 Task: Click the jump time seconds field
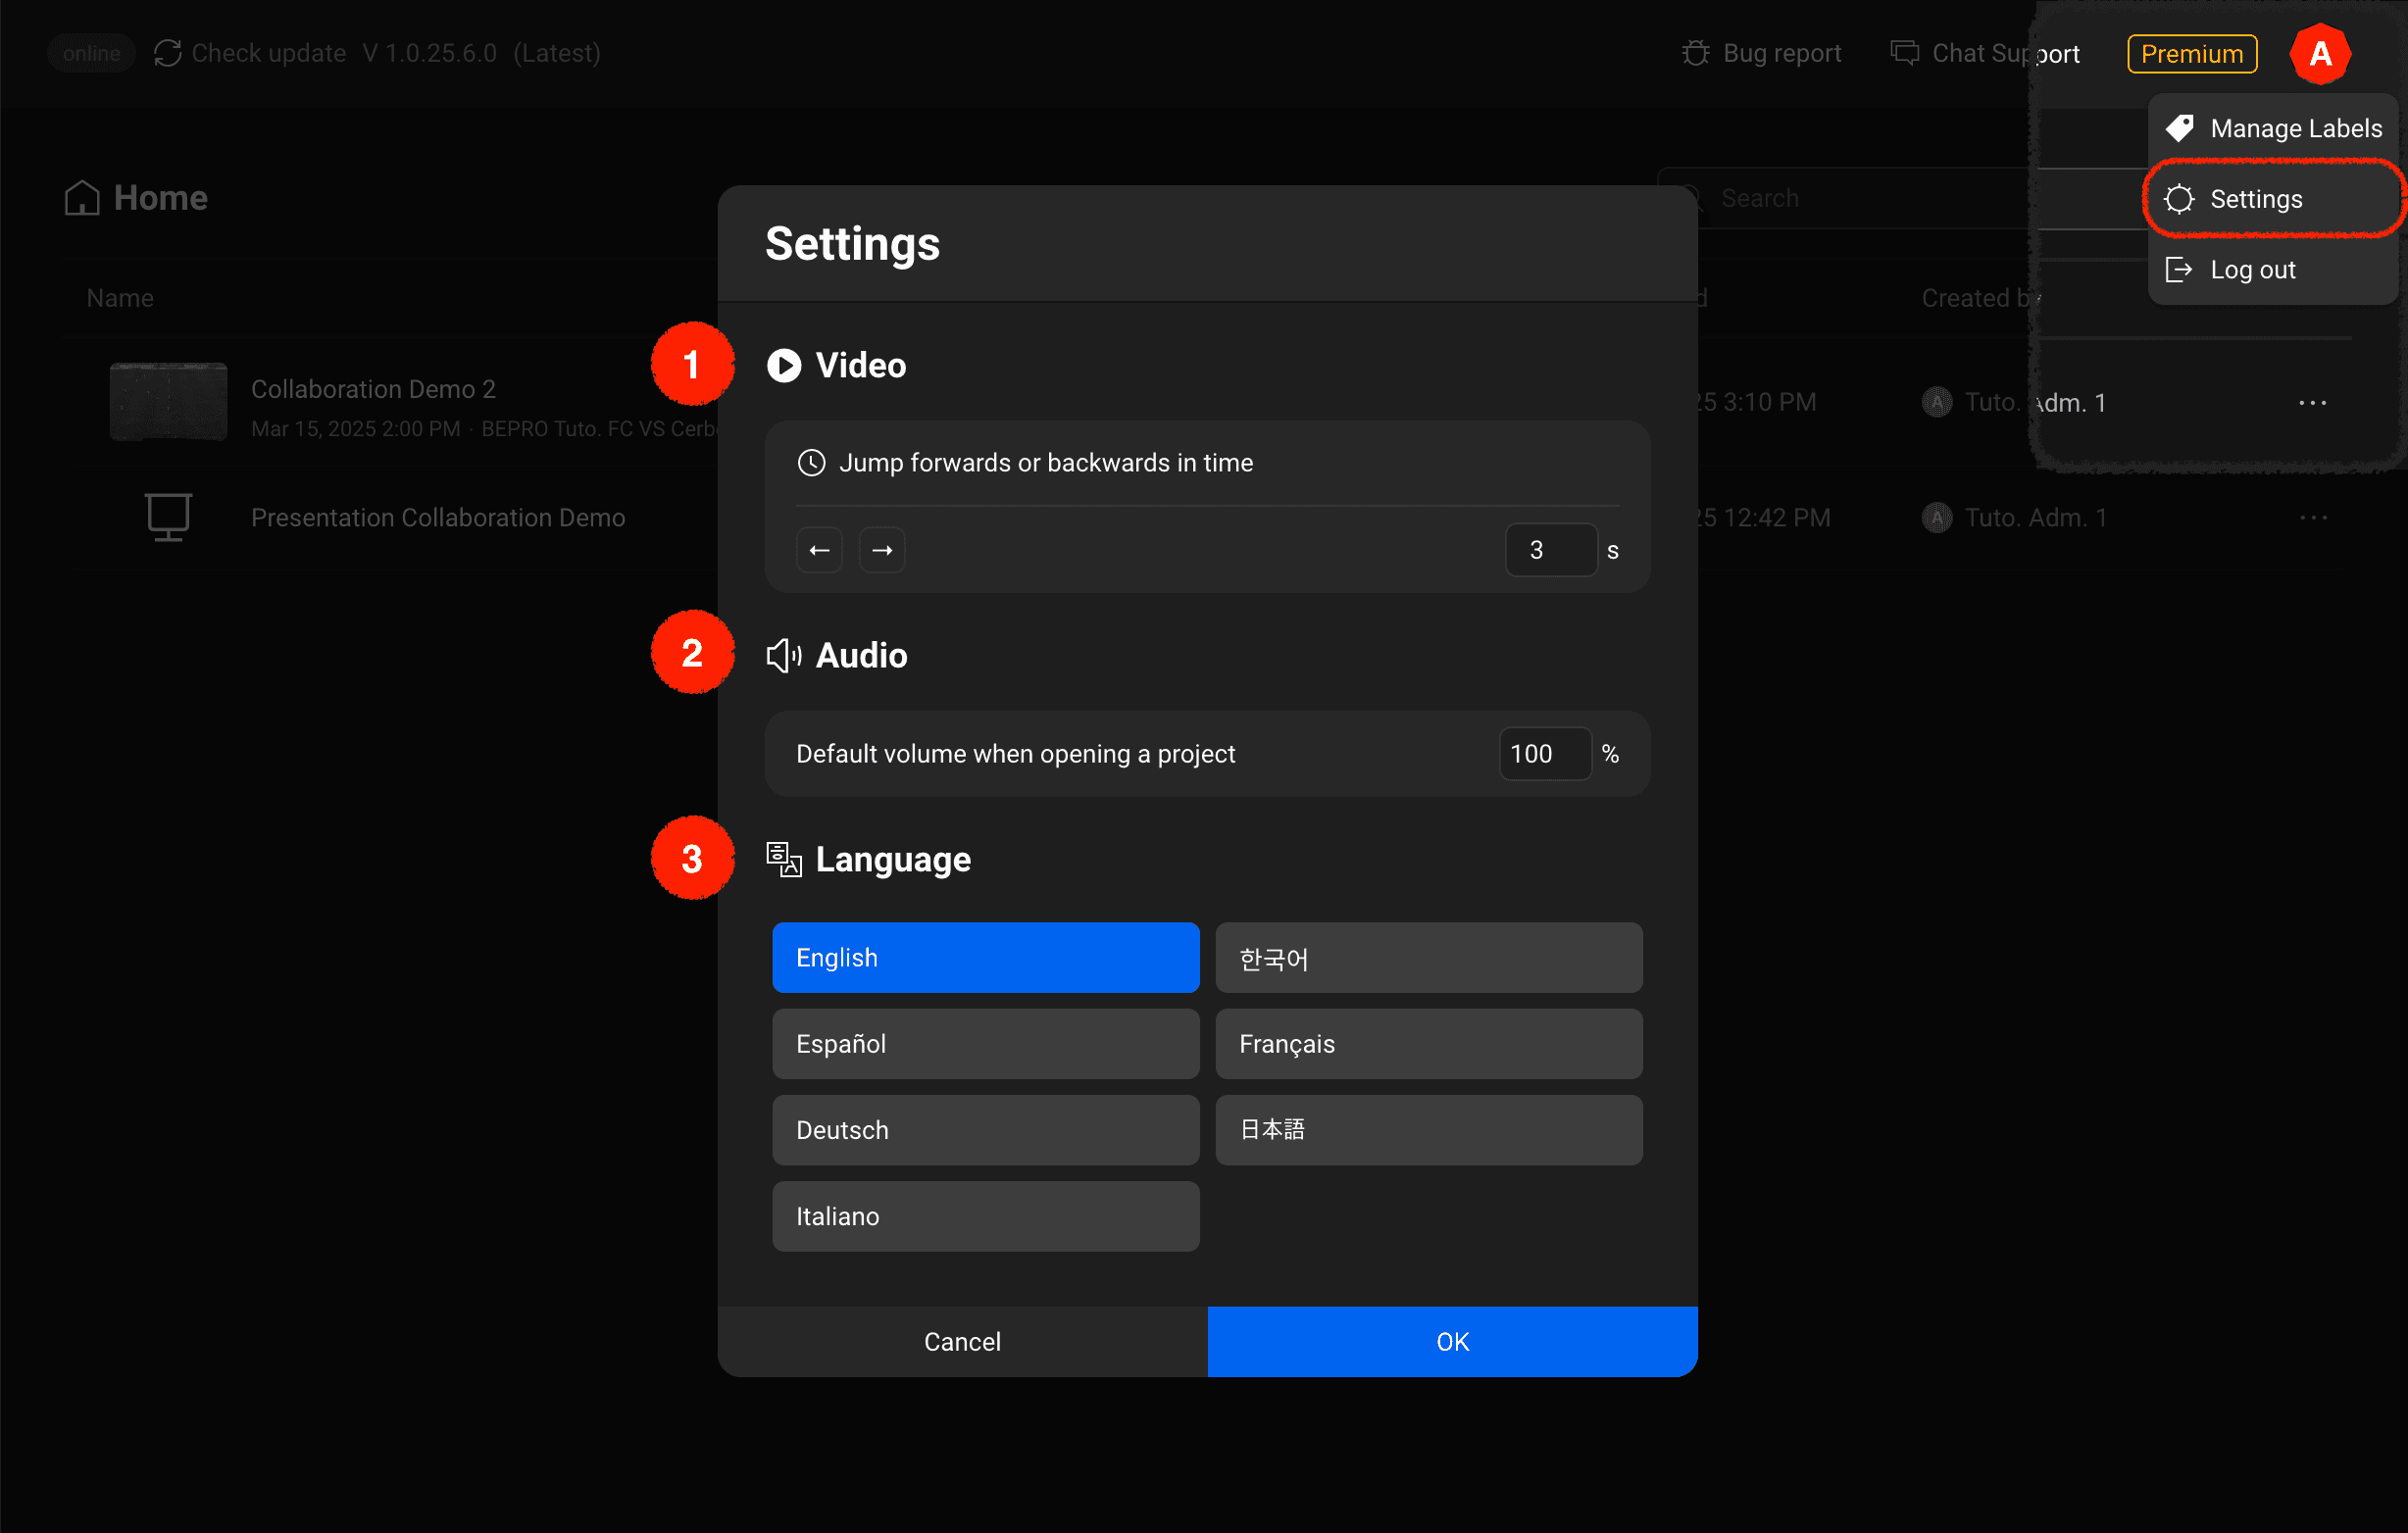coord(1550,550)
